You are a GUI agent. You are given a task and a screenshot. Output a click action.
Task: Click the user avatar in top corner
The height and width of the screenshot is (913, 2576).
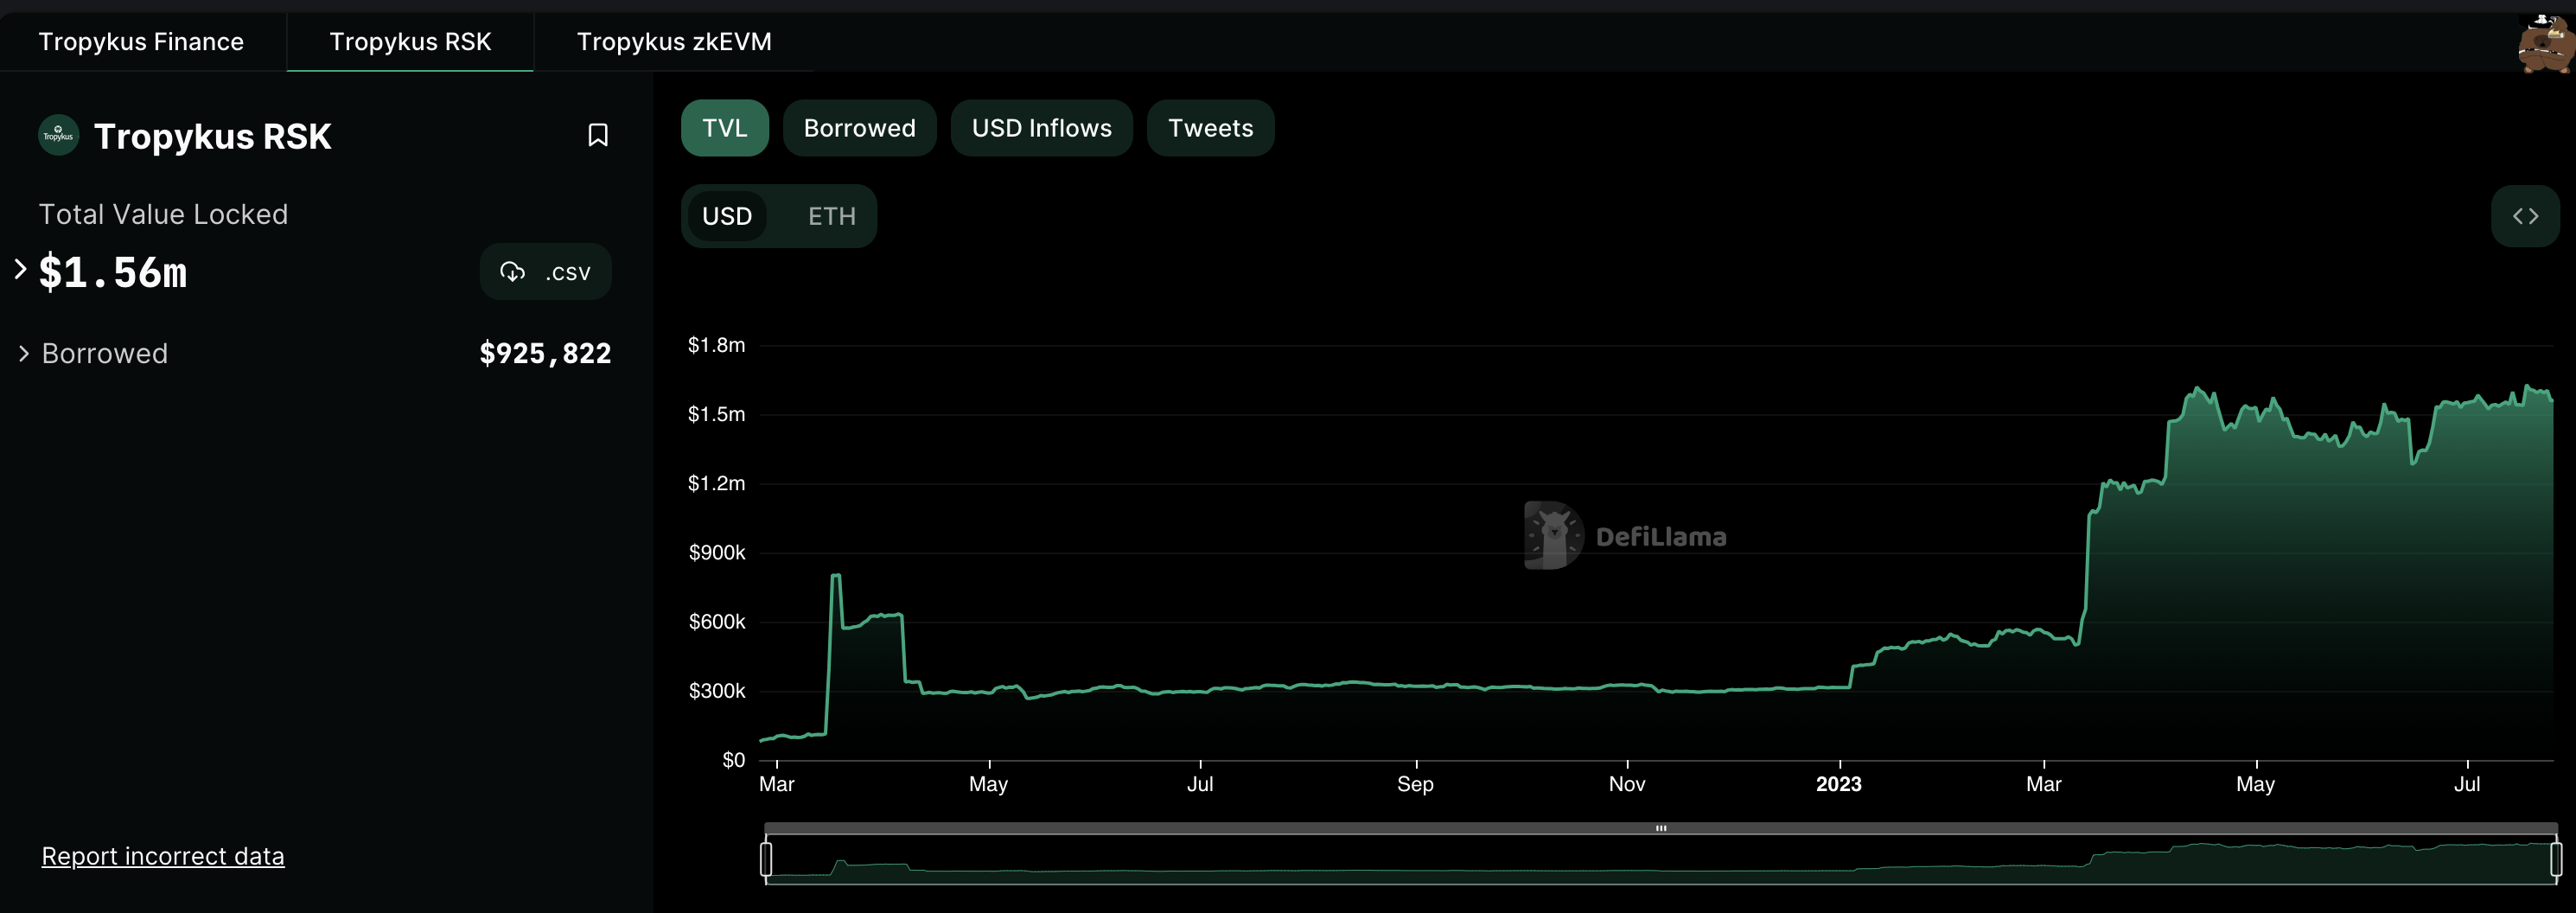click(2546, 44)
